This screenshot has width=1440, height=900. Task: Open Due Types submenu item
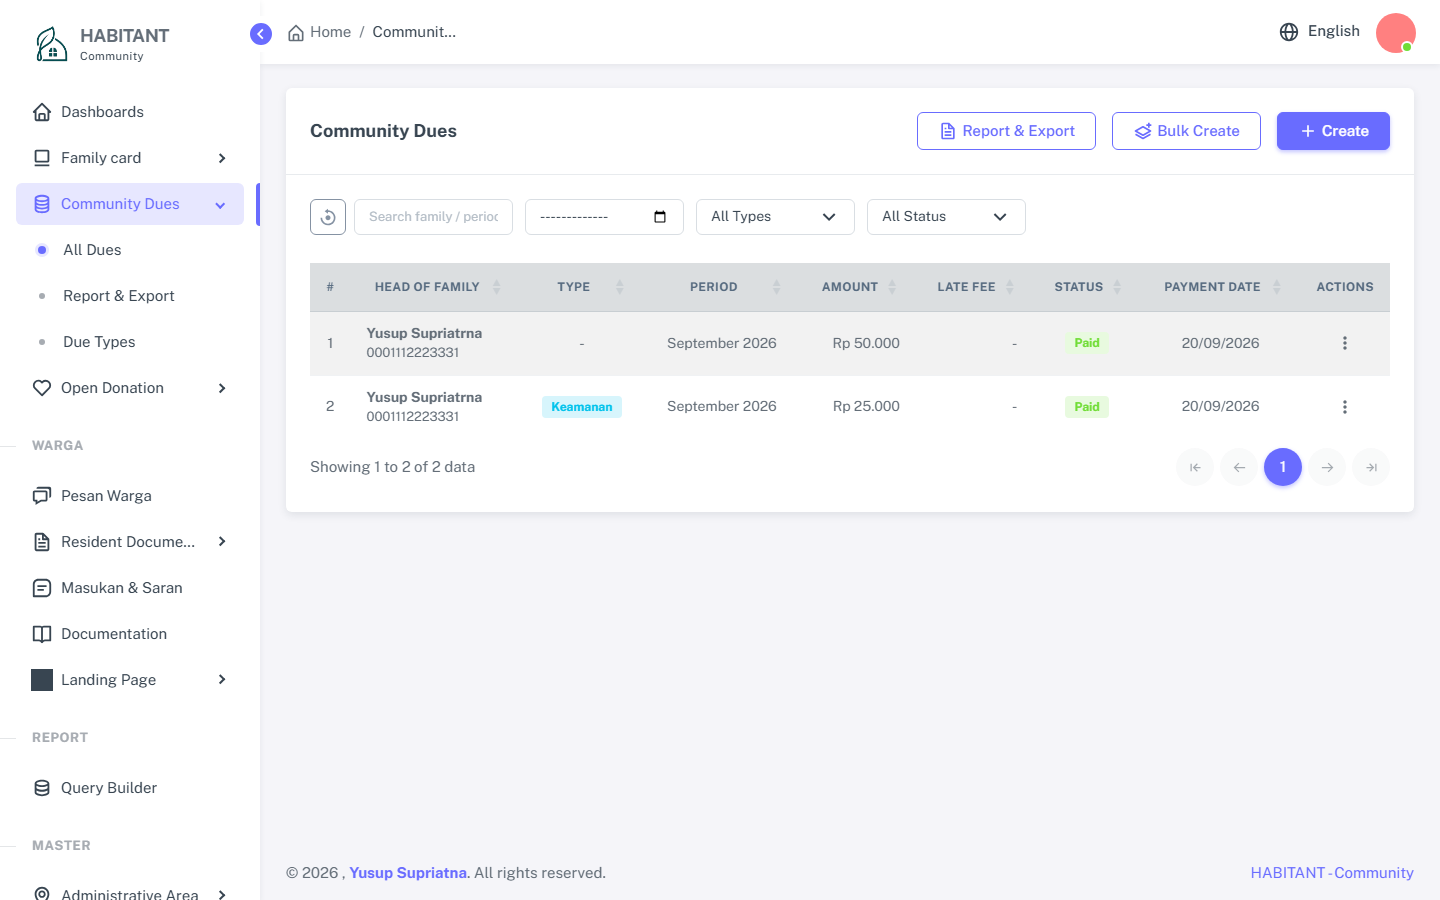pos(130,342)
